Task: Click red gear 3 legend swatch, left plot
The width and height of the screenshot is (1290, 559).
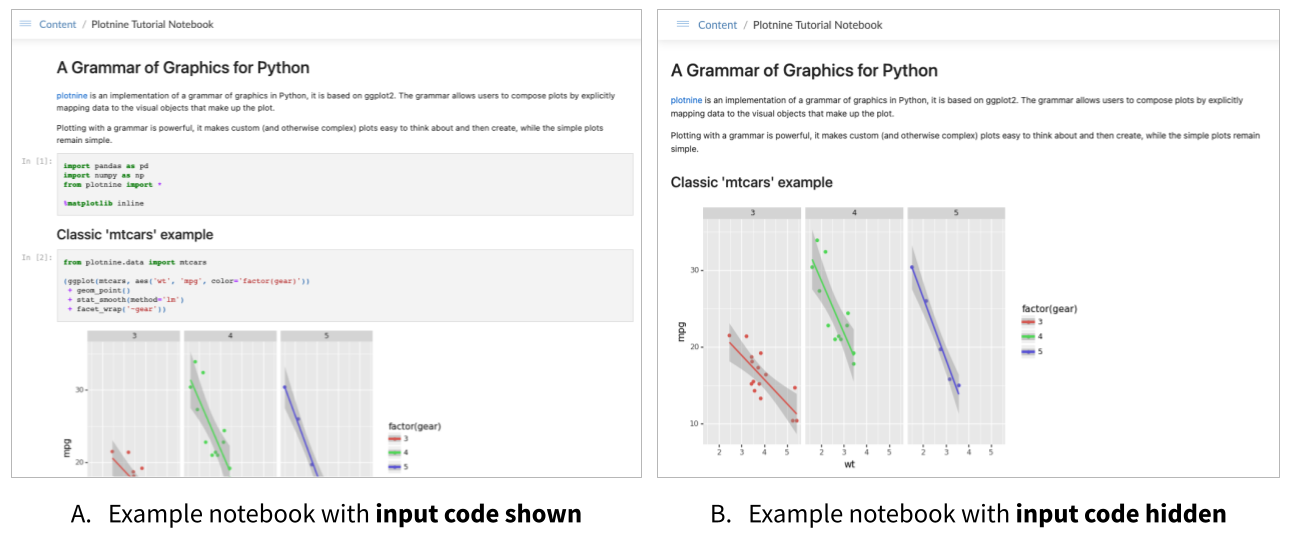Action: [x=395, y=439]
